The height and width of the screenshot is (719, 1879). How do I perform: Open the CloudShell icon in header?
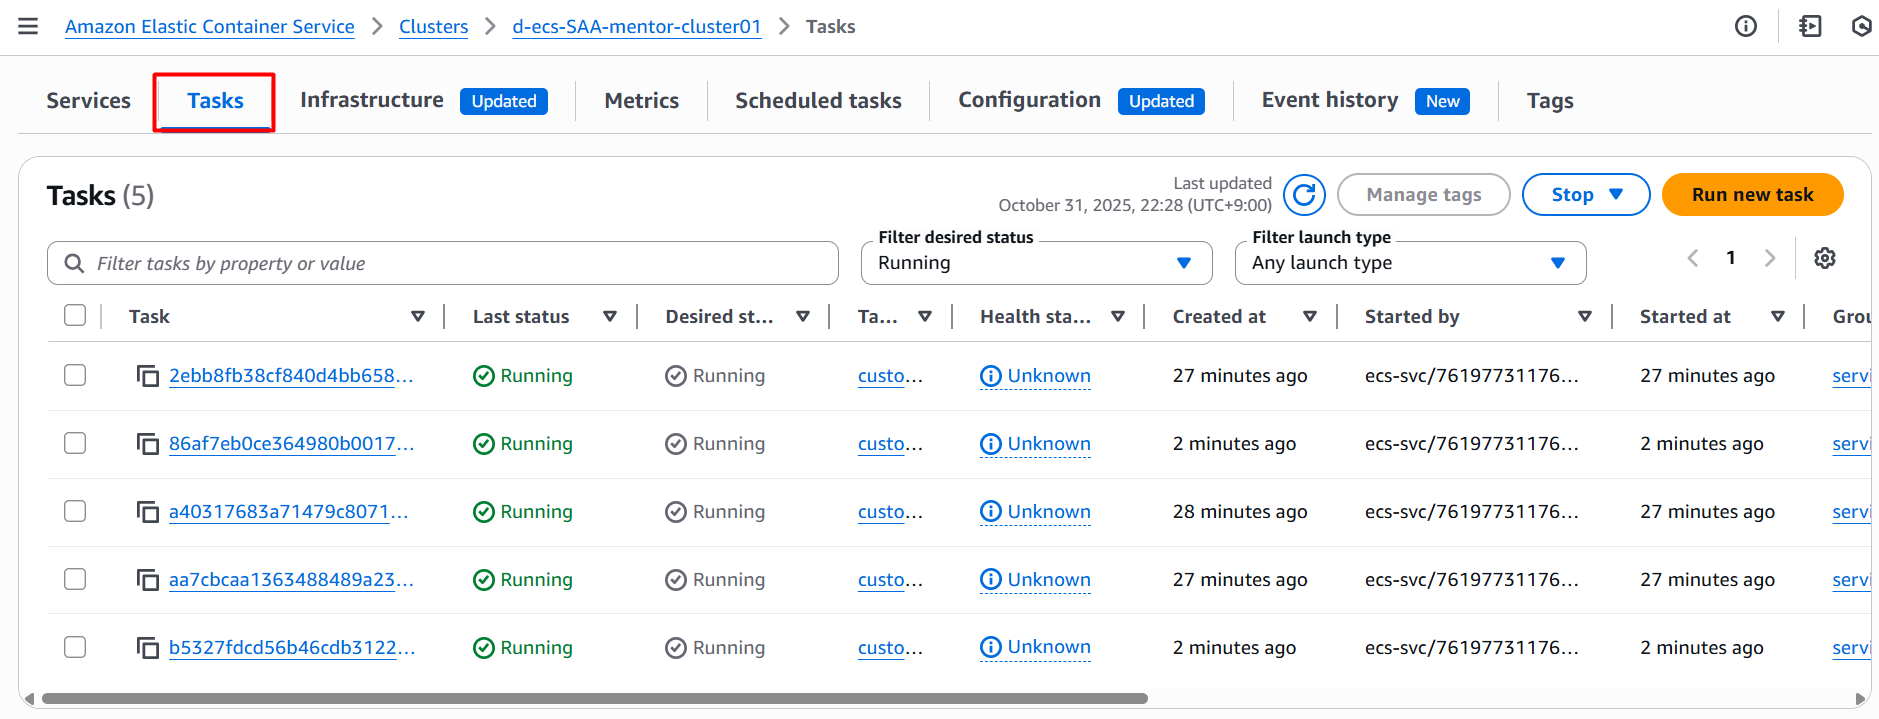coord(1810,26)
